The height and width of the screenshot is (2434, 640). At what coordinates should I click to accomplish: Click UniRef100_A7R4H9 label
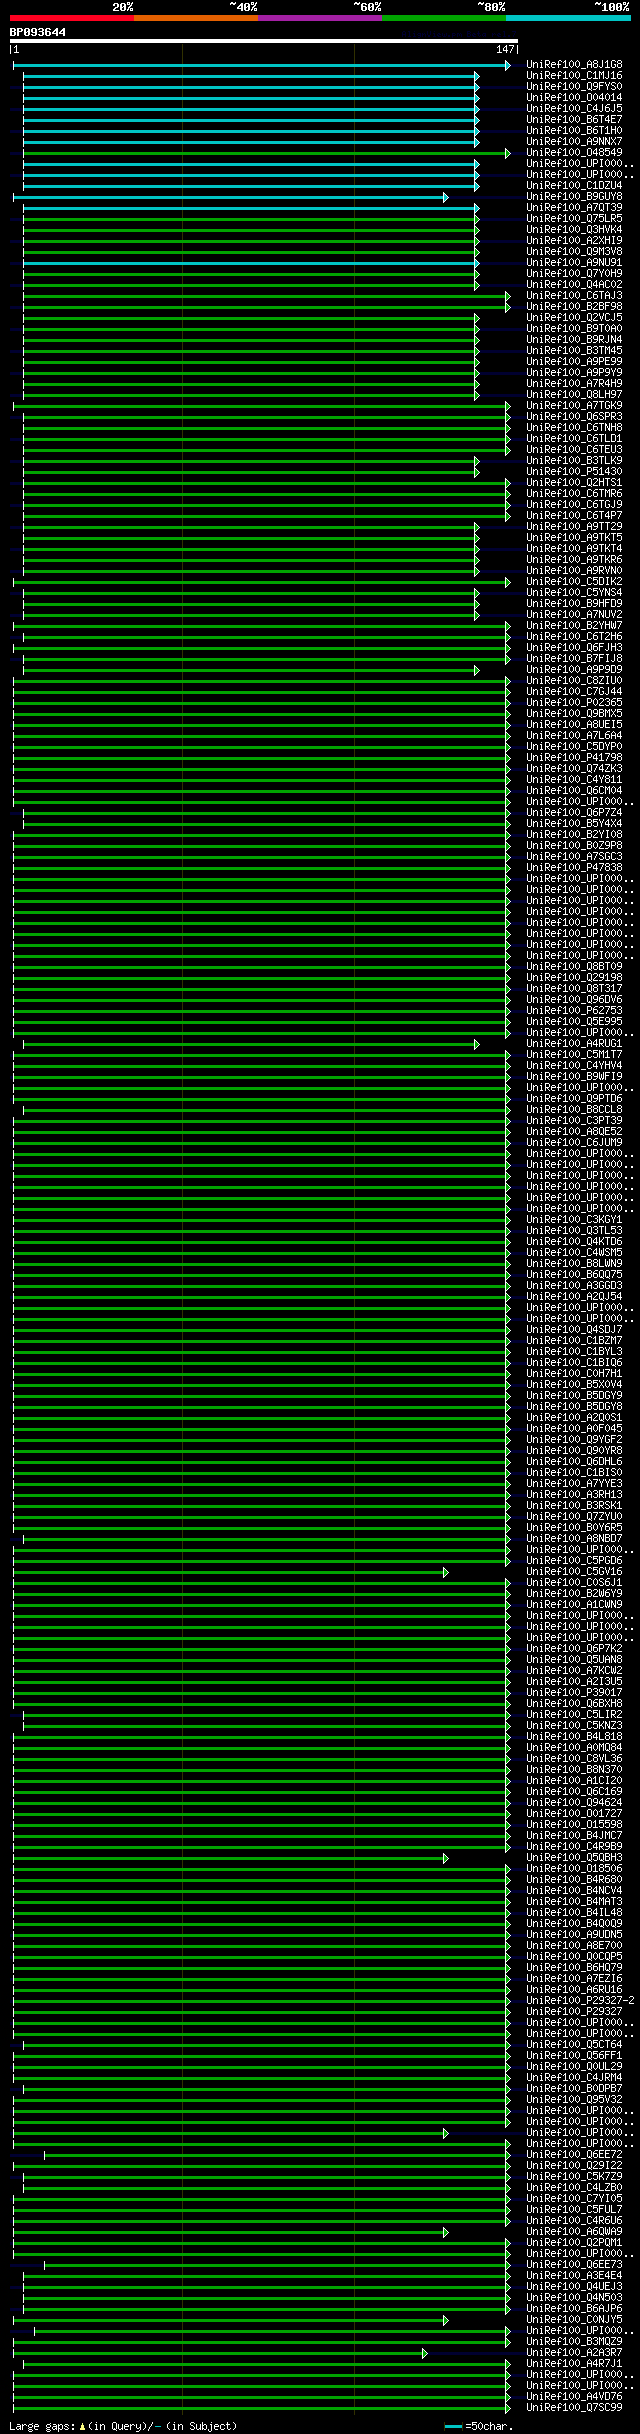pyautogui.click(x=574, y=384)
